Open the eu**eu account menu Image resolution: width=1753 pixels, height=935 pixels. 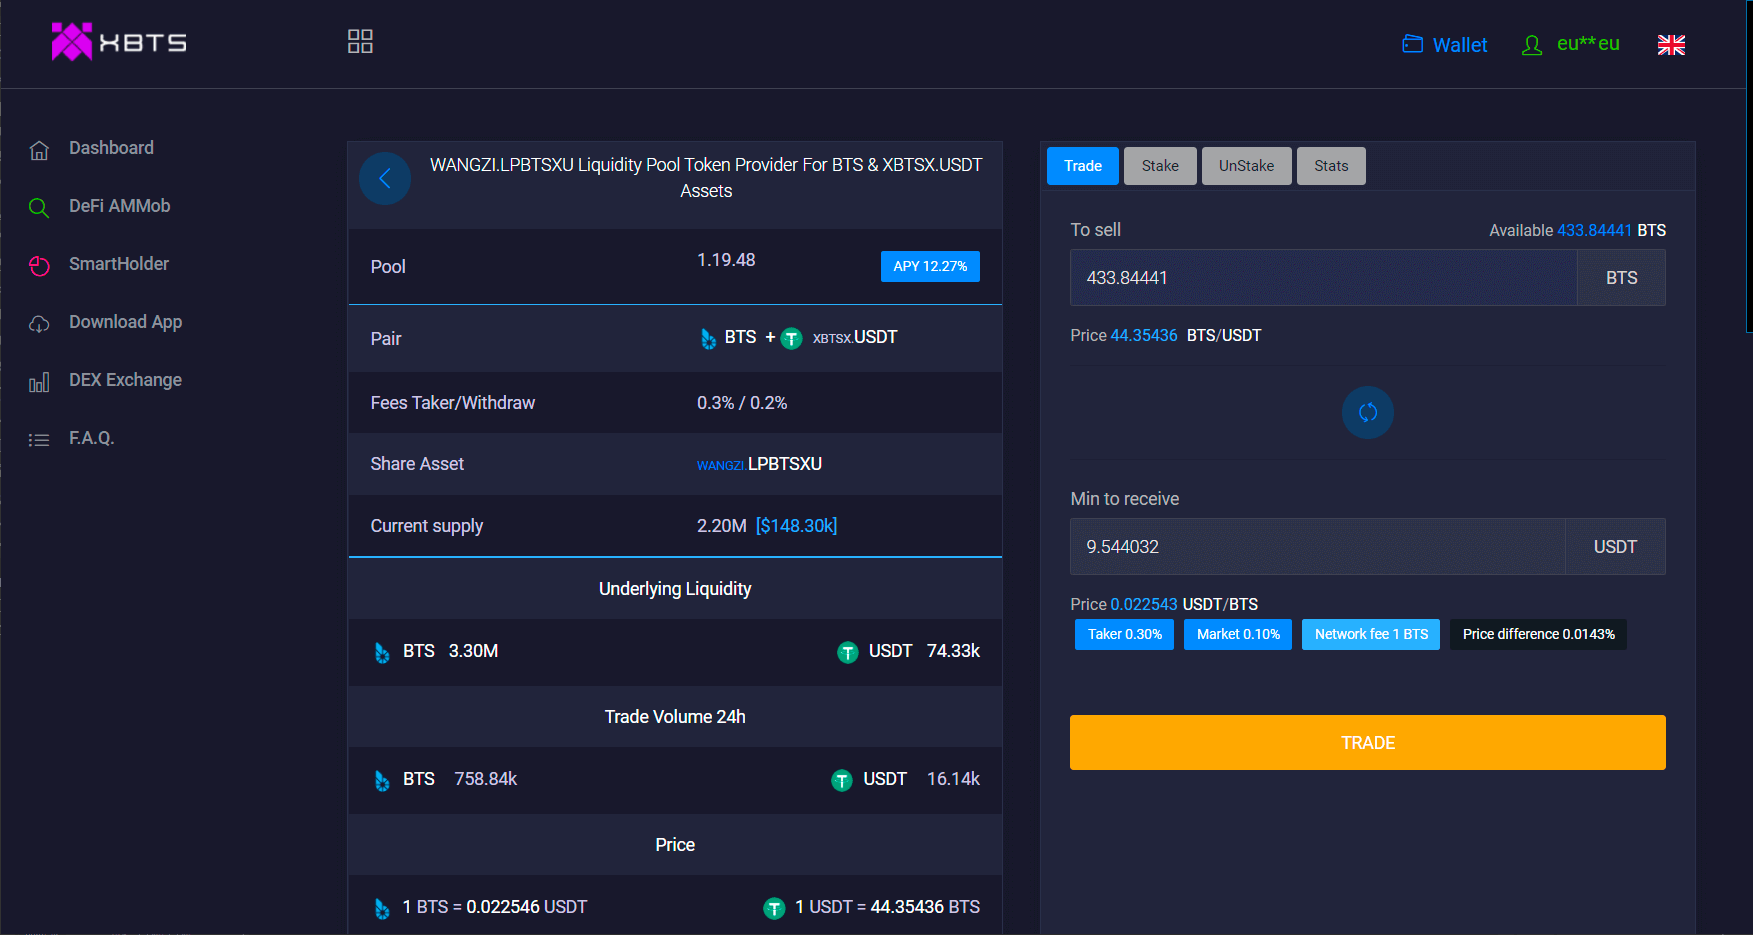pos(1588,44)
